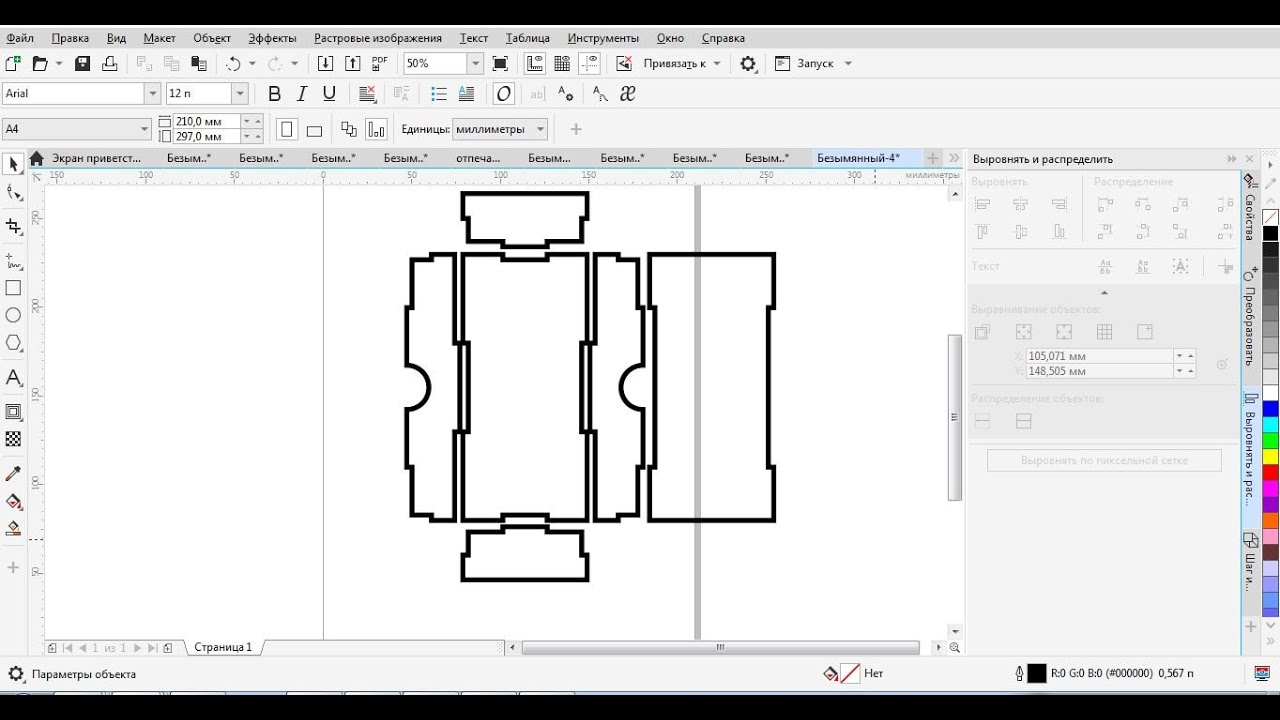
Task: Expand the Arial font list
Action: pos(153,94)
